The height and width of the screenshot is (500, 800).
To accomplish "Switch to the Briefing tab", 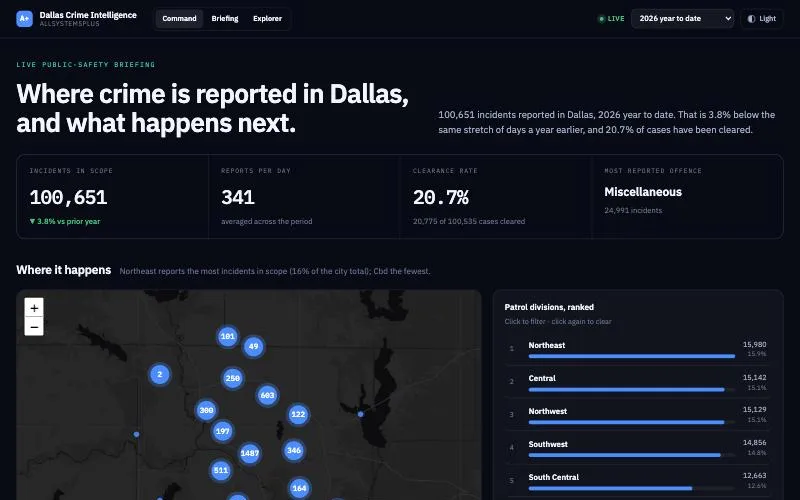I will pos(225,19).
